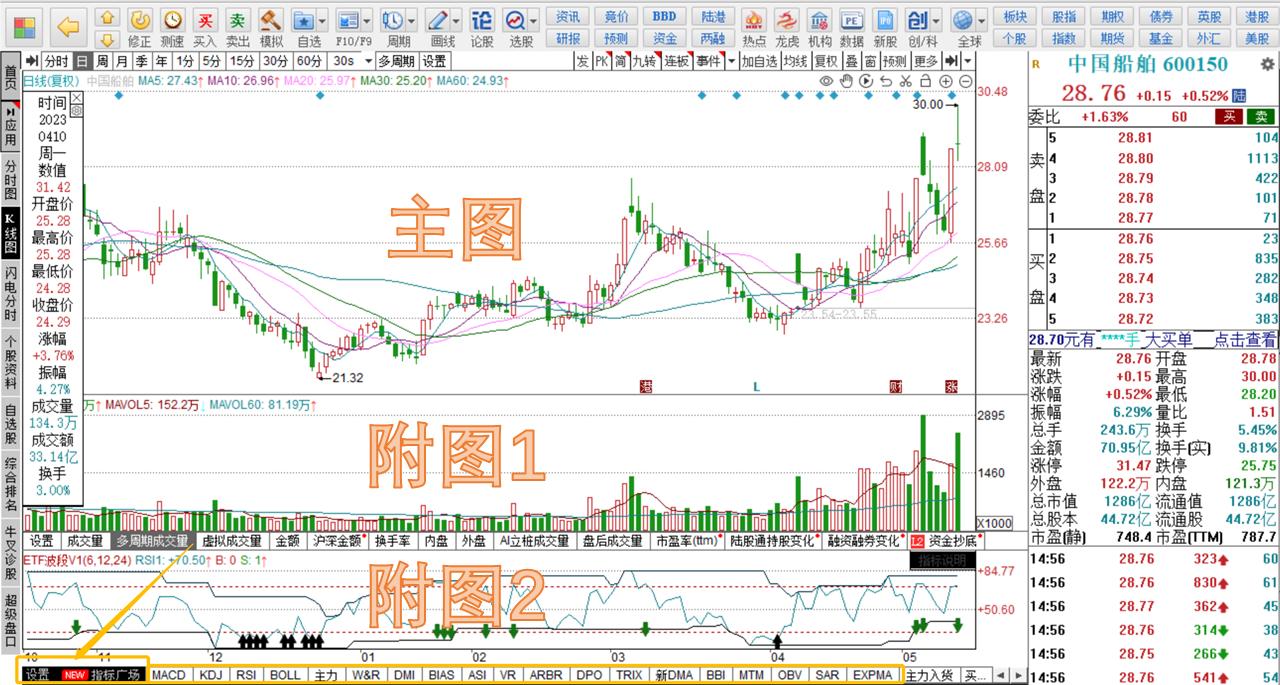The height and width of the screenshot is (685, 1280).
Task: Switch to the MACD indicator tab
Action: [169, 675]
